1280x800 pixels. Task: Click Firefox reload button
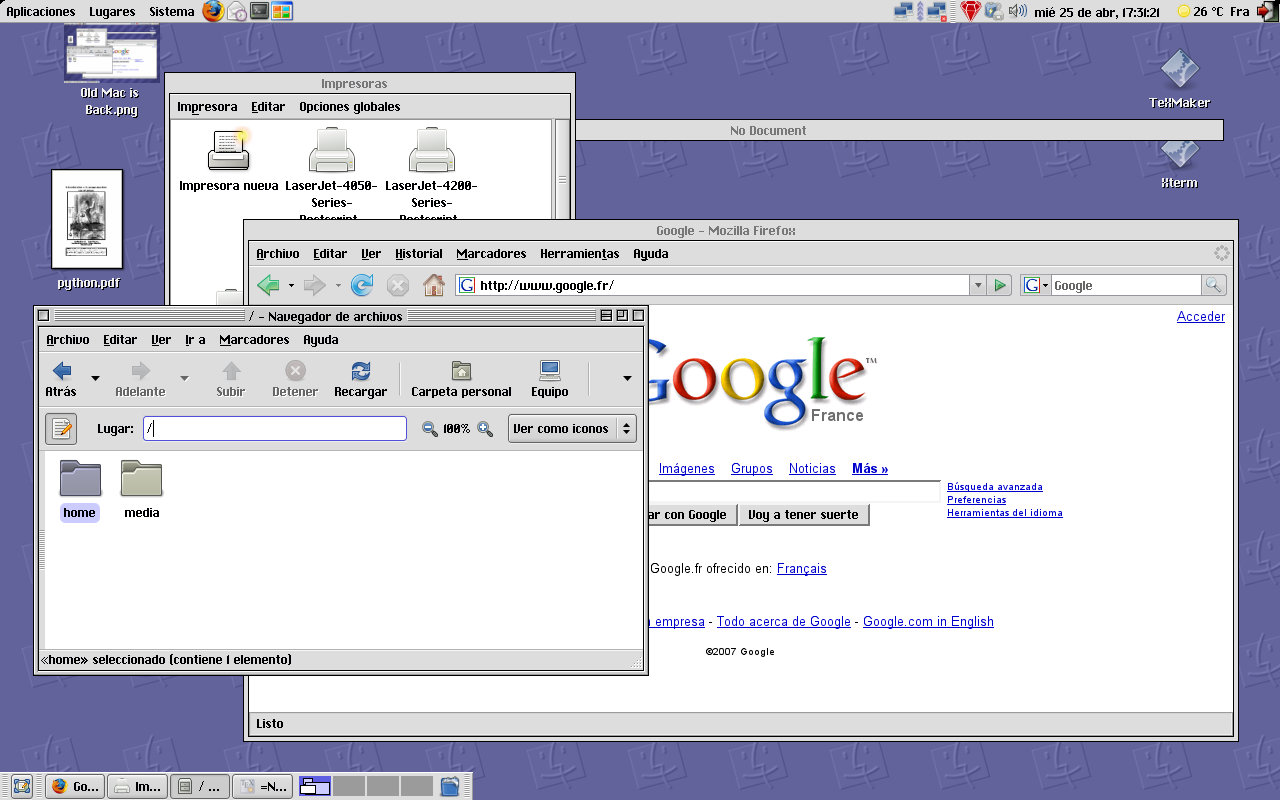pos(362,286)
